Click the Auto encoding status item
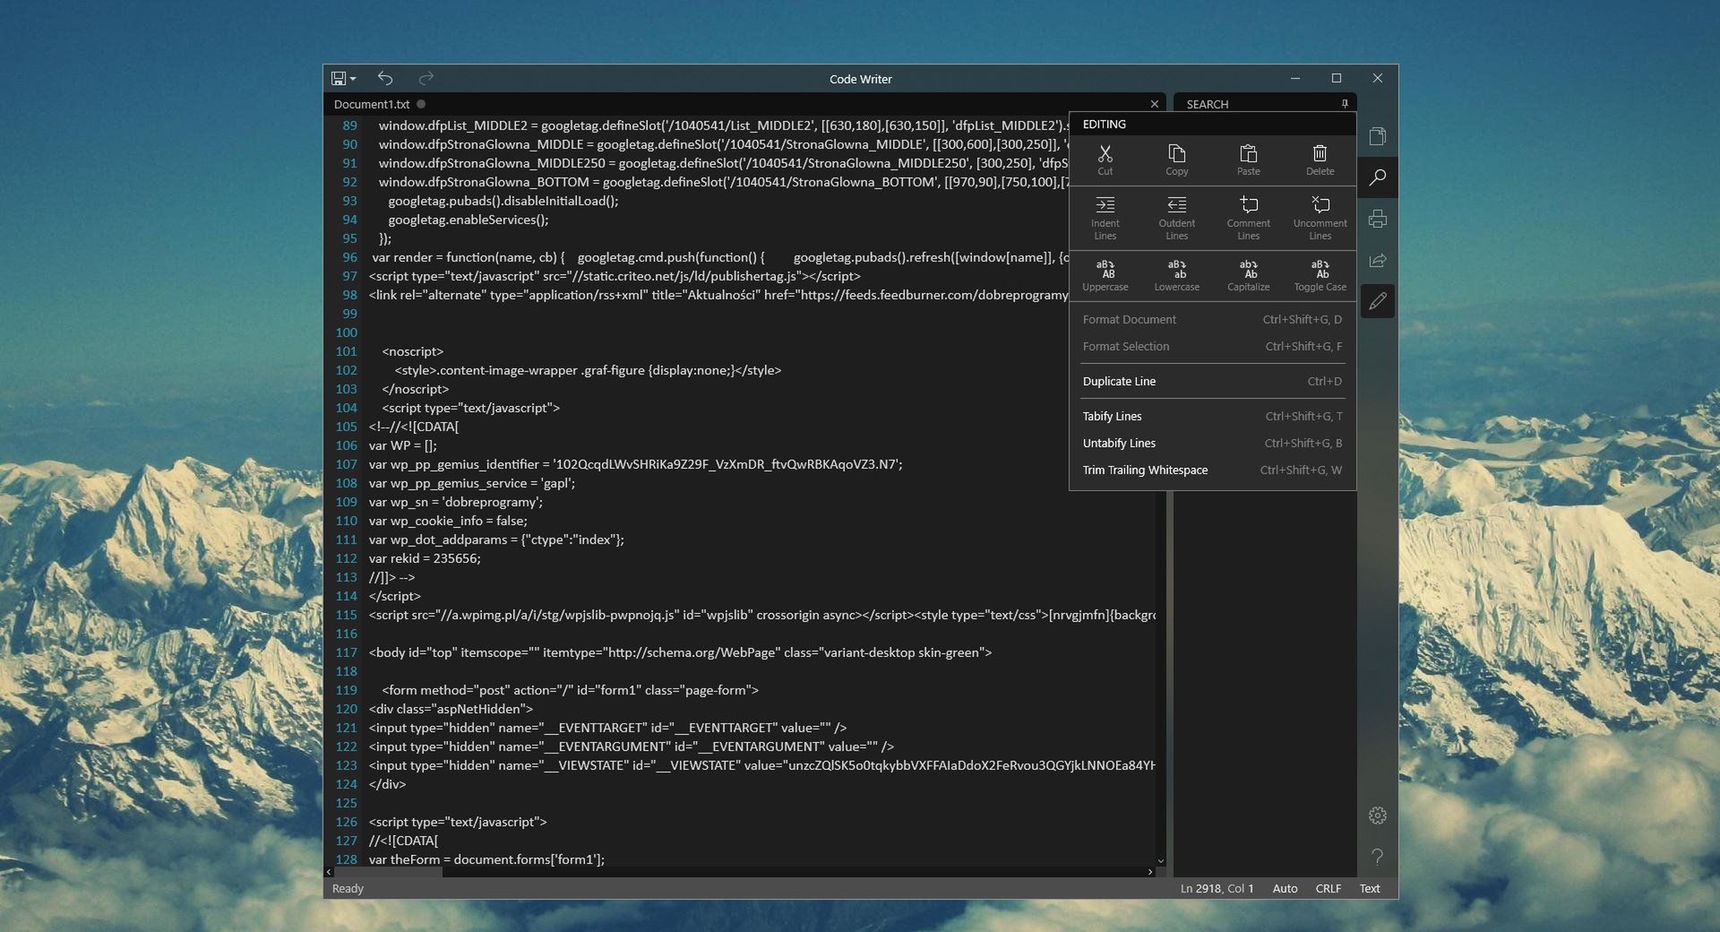This screenshot has width=1720, height=932. pos(1285,889)
